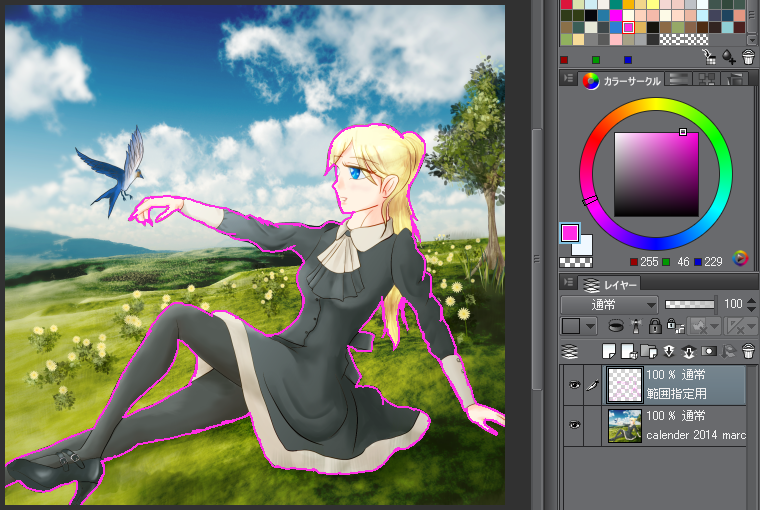This screenshot has height=510, width=760.
Task: Open the layer color palette dropdown
Action: (x=590, y=326)
